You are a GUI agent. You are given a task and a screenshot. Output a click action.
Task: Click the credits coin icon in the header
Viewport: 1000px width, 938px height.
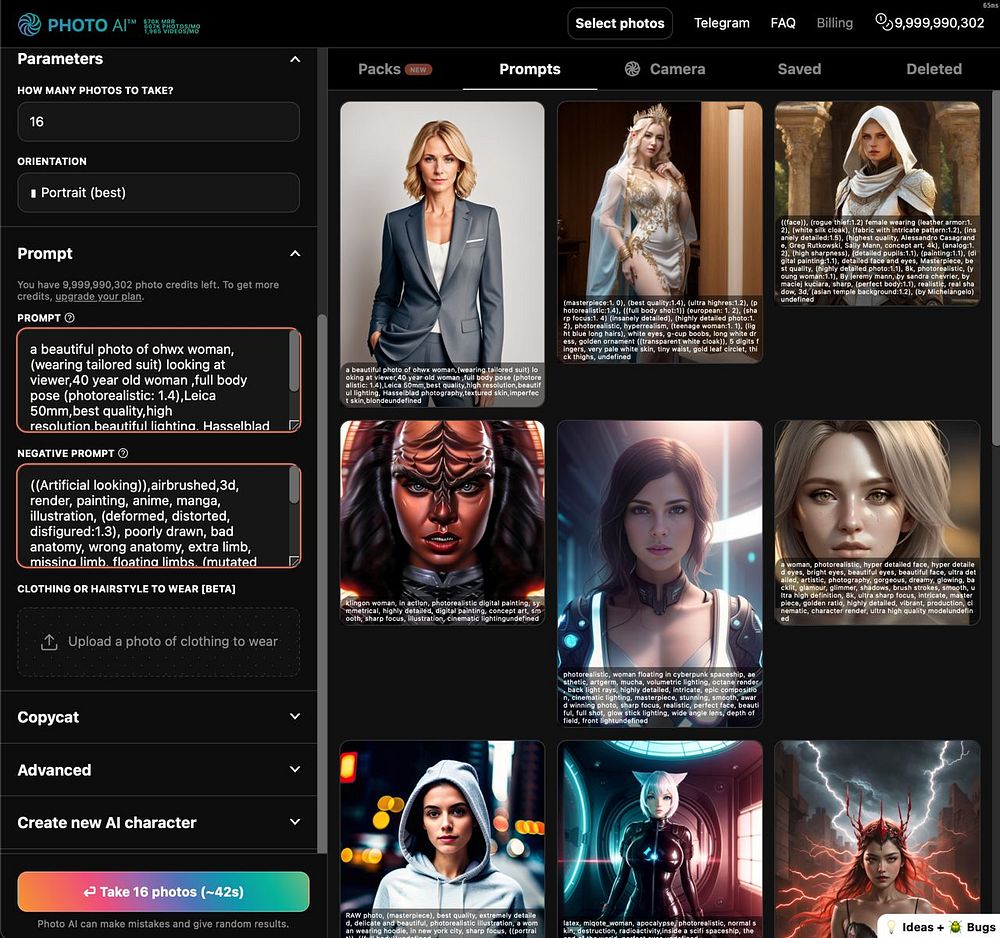click(883, 22)
